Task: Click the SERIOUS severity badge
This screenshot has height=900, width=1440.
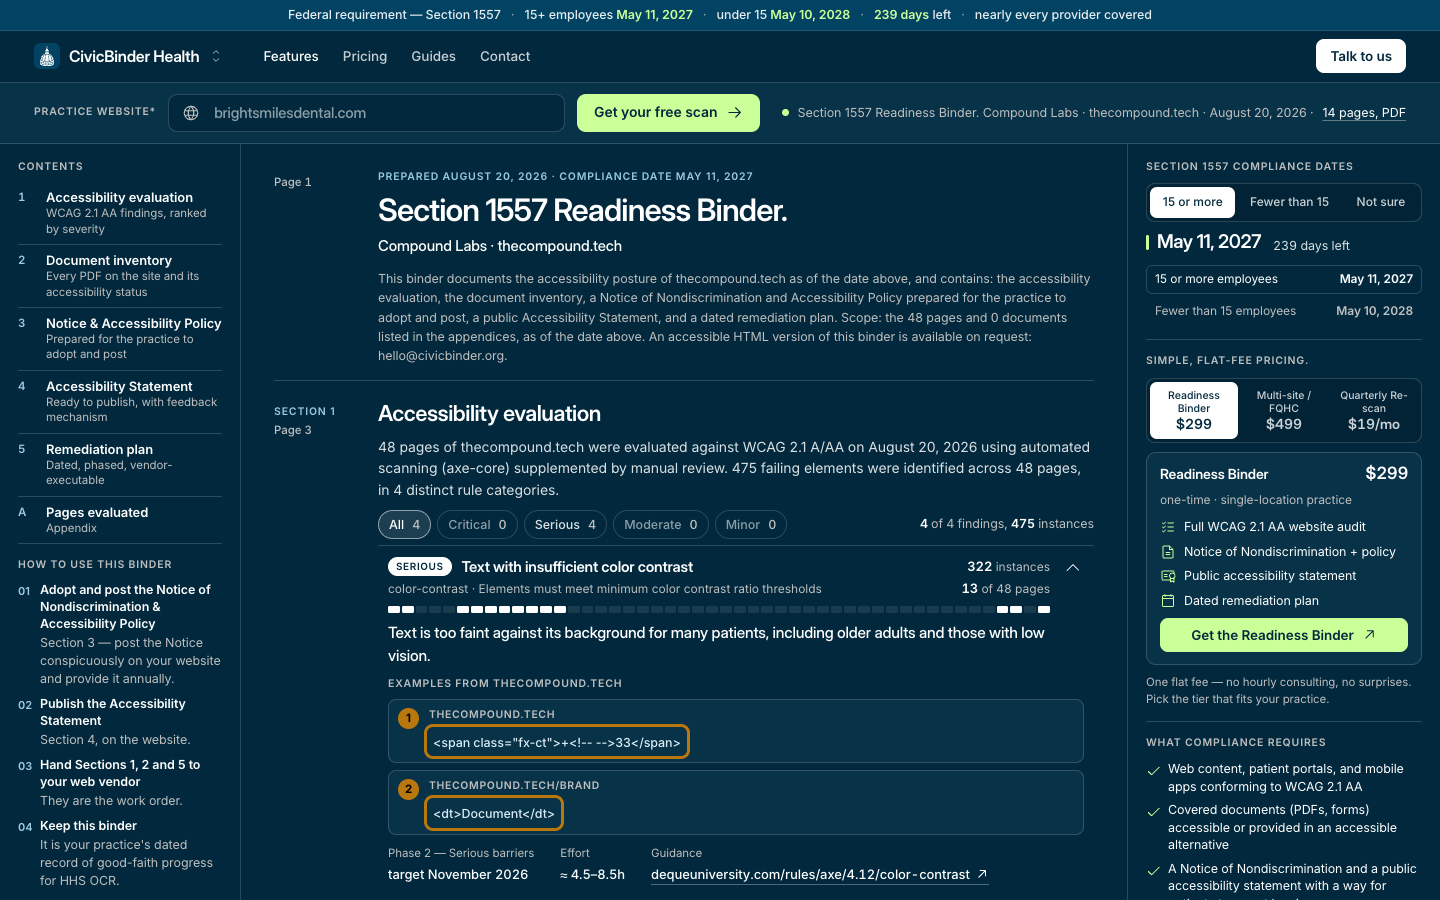Action: [x=419, y=567]
